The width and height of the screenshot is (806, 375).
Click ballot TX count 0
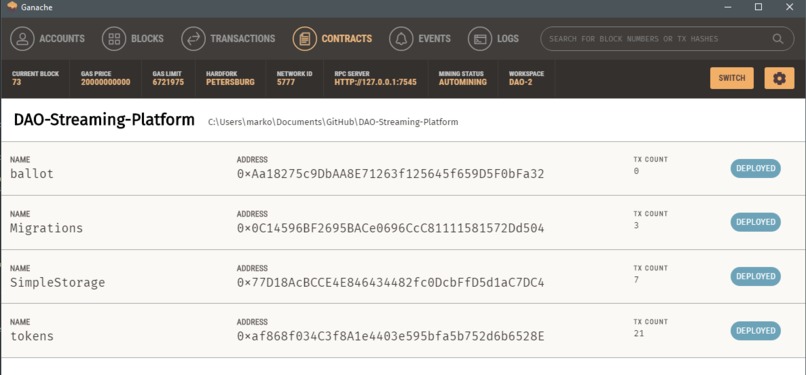click(x=636, y=171)
